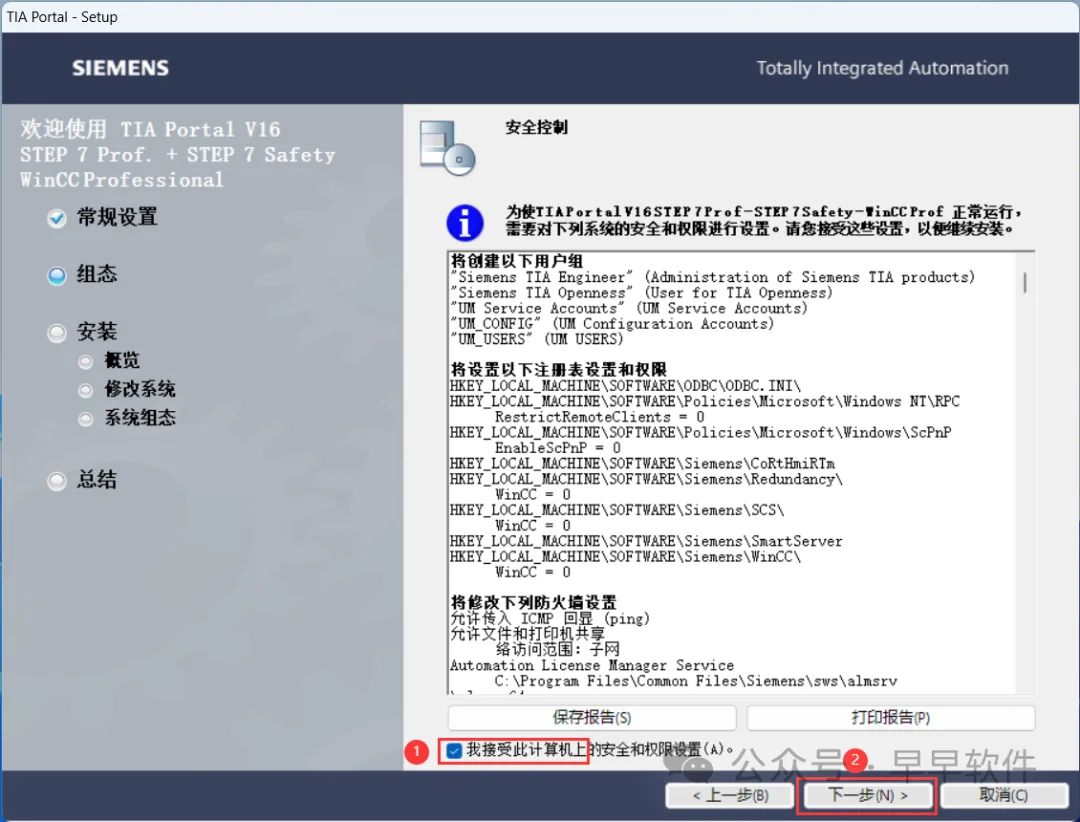Click the "Siemens TIA Openness" line
This screenshot has width=1080, height=822.
641,293
